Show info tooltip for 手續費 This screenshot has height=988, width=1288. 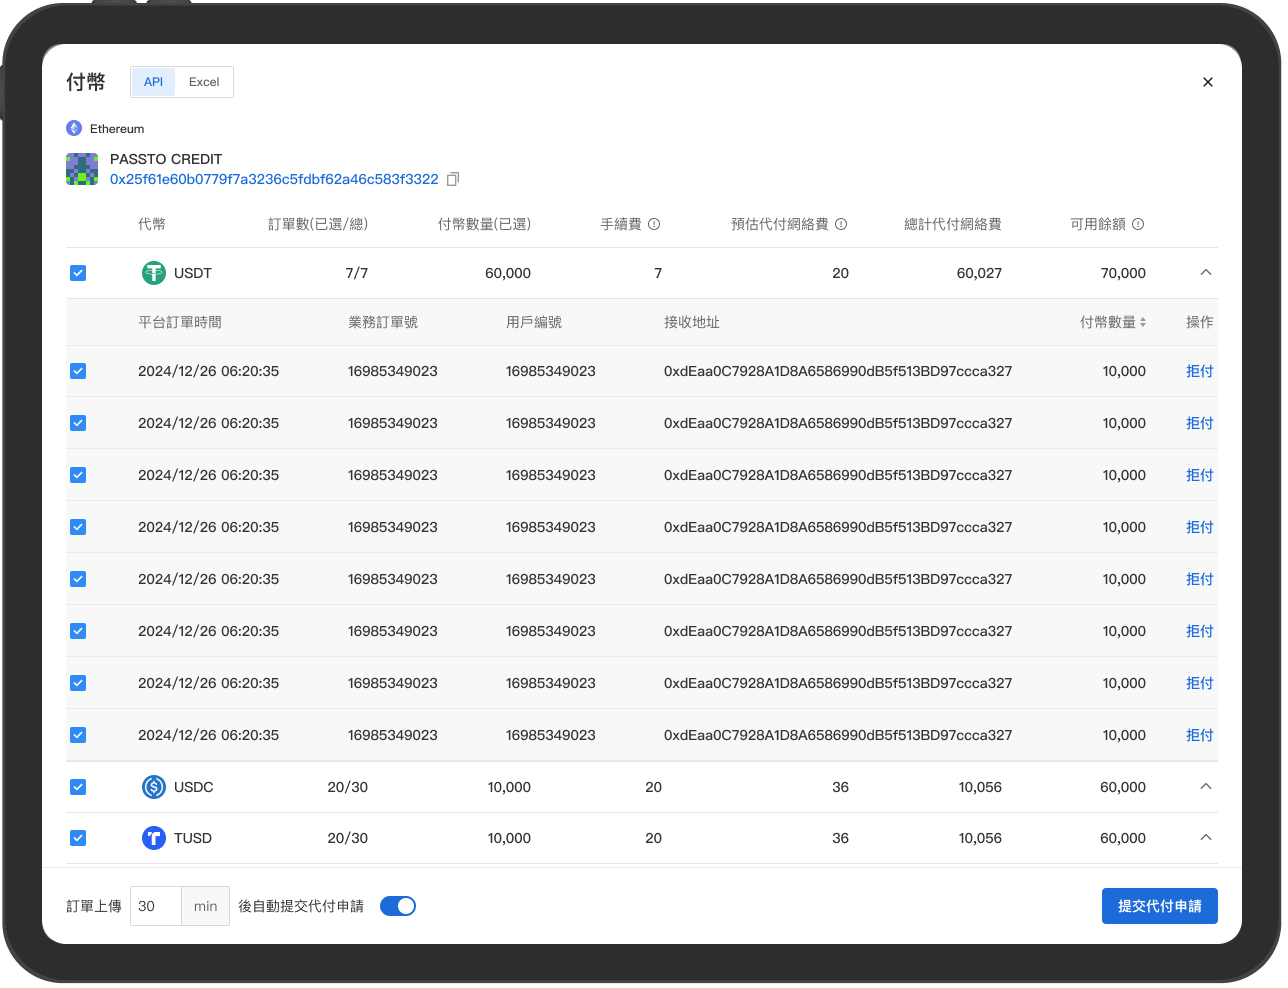pyautogui.click(x=654, y=224)
